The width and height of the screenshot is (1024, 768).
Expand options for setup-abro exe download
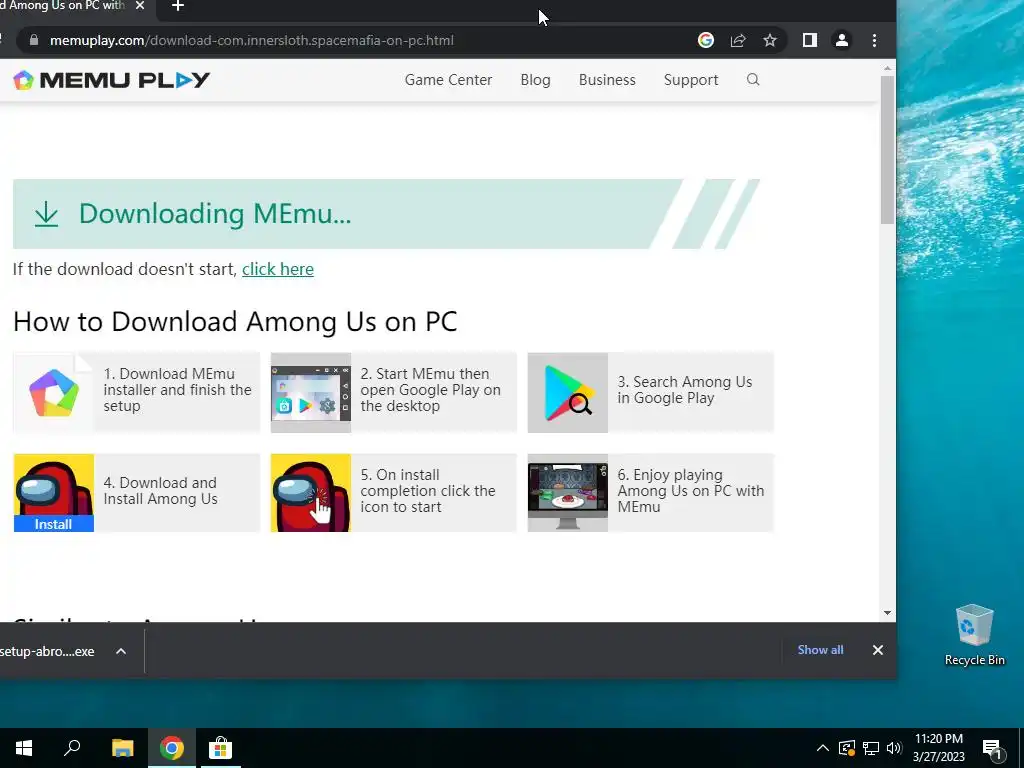121,651
